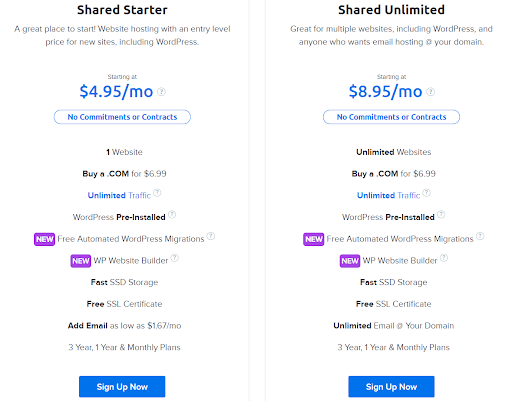Click 'Buy a .COM for $6.99' in Shared Unlimited

tap(394, 174)
